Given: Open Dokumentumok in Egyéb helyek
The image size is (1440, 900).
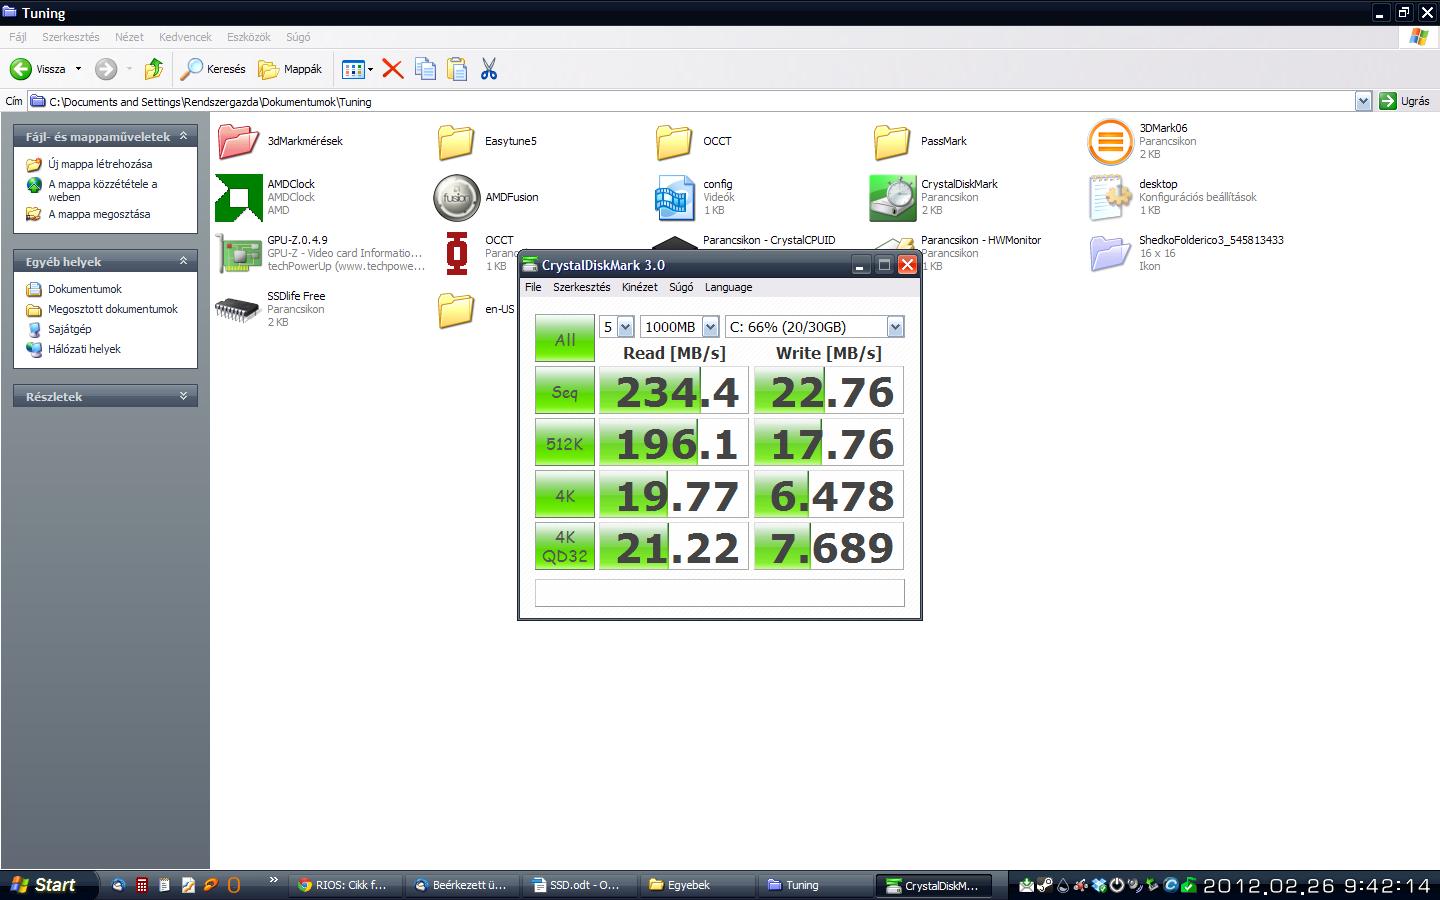Looking at the screenshot, I should pos(85,289).
